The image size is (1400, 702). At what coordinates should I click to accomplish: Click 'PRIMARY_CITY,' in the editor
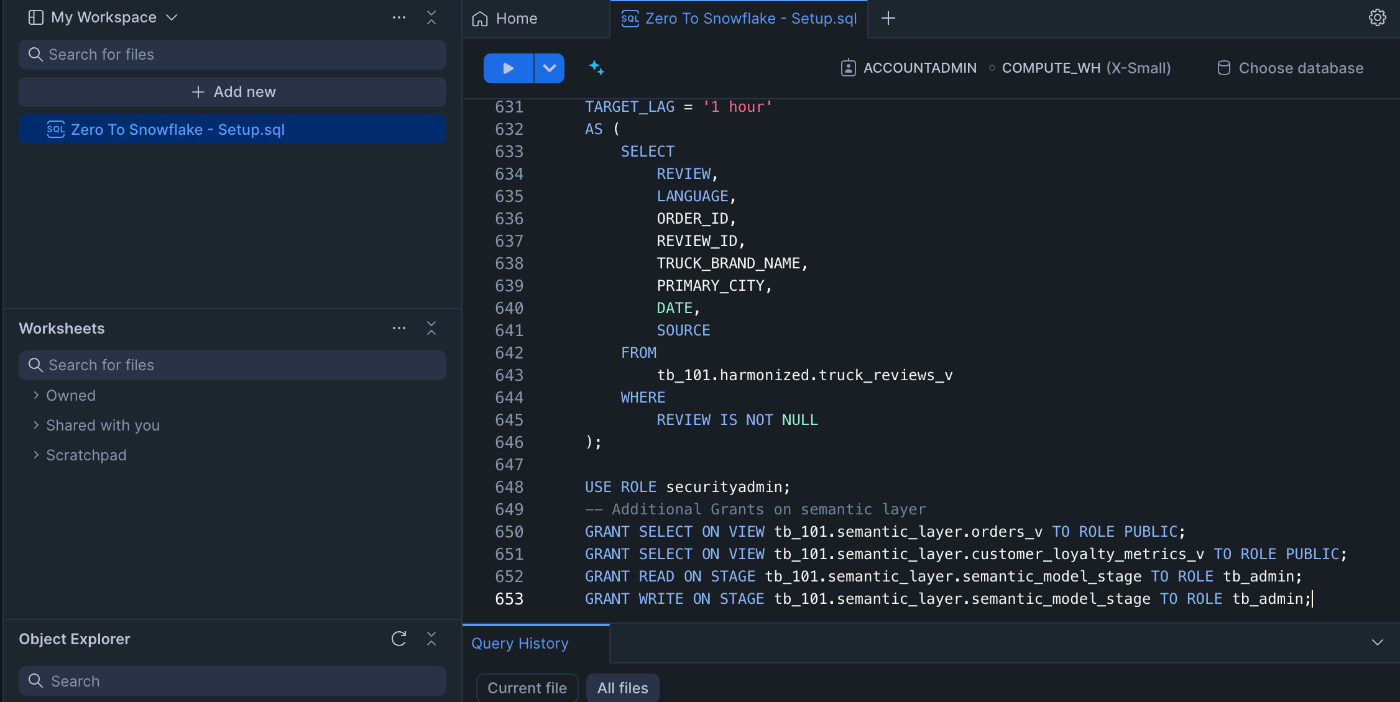click(714, 286)
